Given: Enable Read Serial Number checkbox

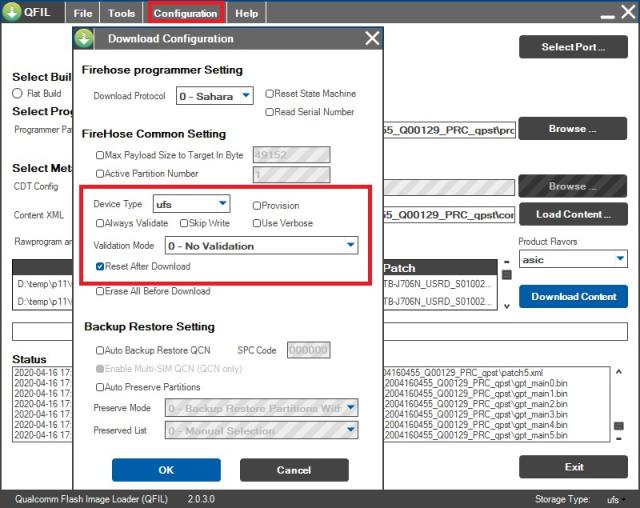Looking at the screenshot, I should pyautogui.click(x=269, y=112).
